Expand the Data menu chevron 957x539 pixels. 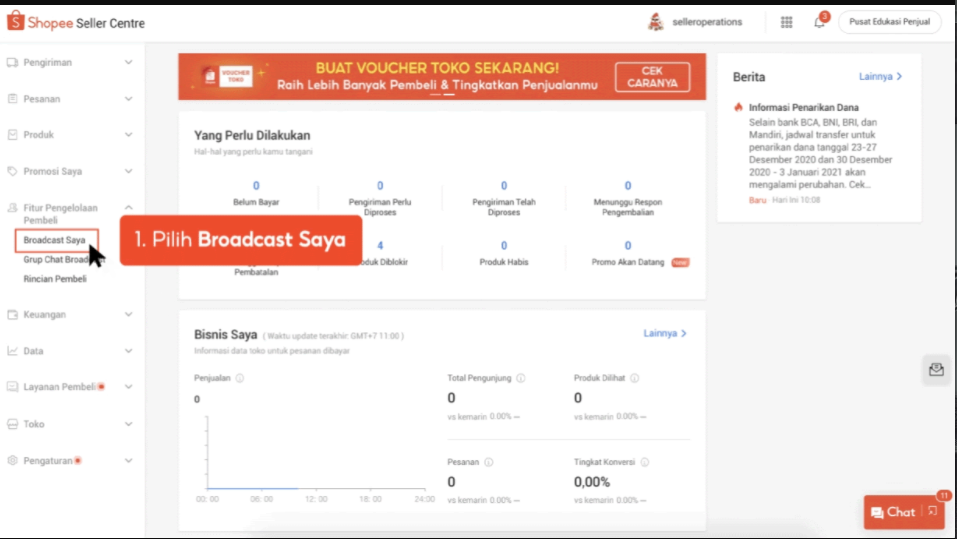(x=129, y=350)
